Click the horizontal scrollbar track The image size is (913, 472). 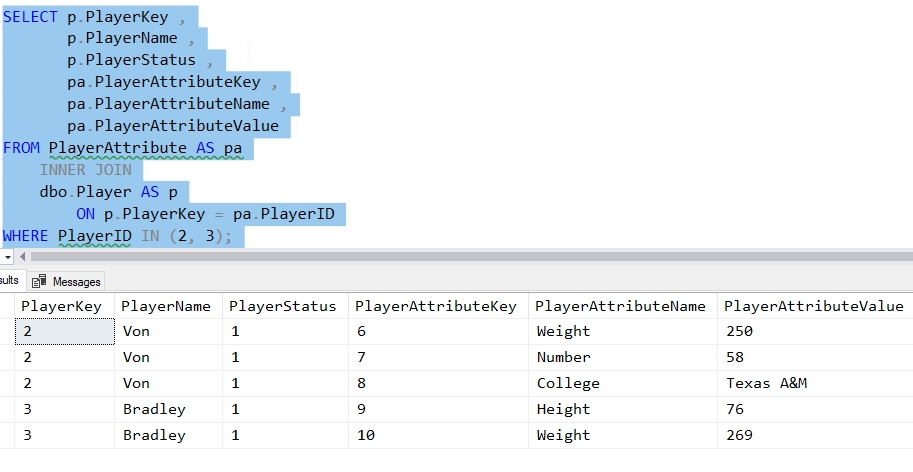click(472, 257)
